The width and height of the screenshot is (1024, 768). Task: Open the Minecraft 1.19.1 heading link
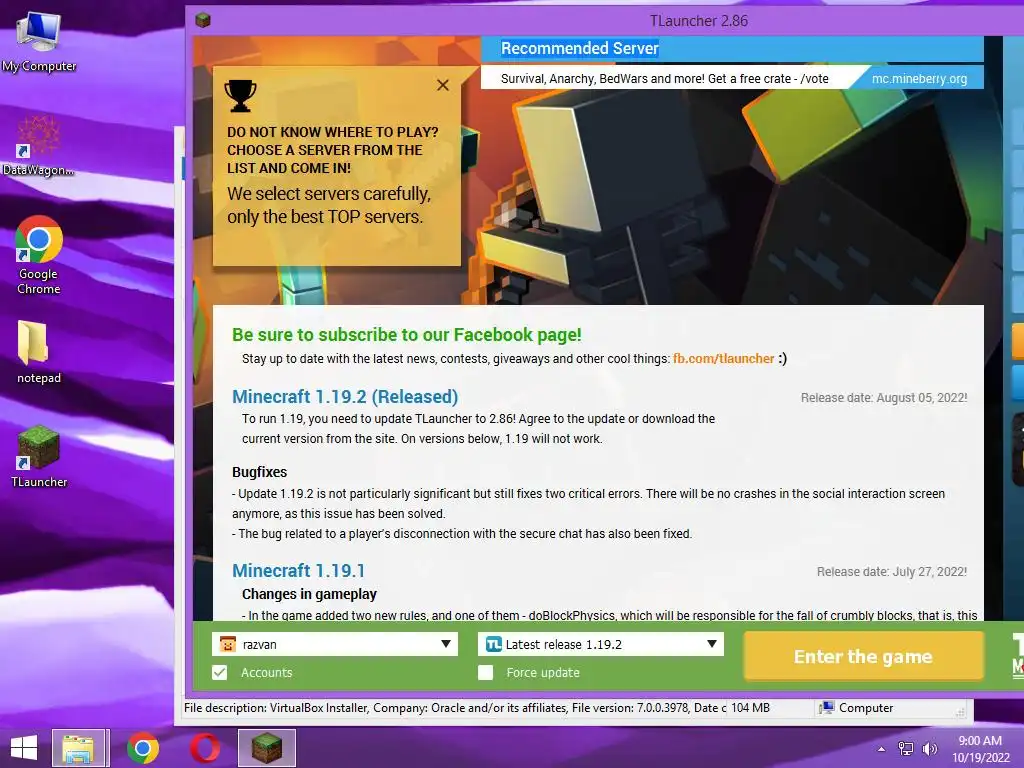tap(298, 570)
